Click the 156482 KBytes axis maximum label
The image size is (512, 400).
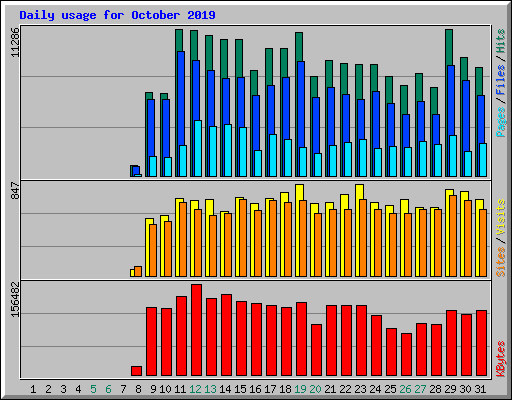click(15, 299)
